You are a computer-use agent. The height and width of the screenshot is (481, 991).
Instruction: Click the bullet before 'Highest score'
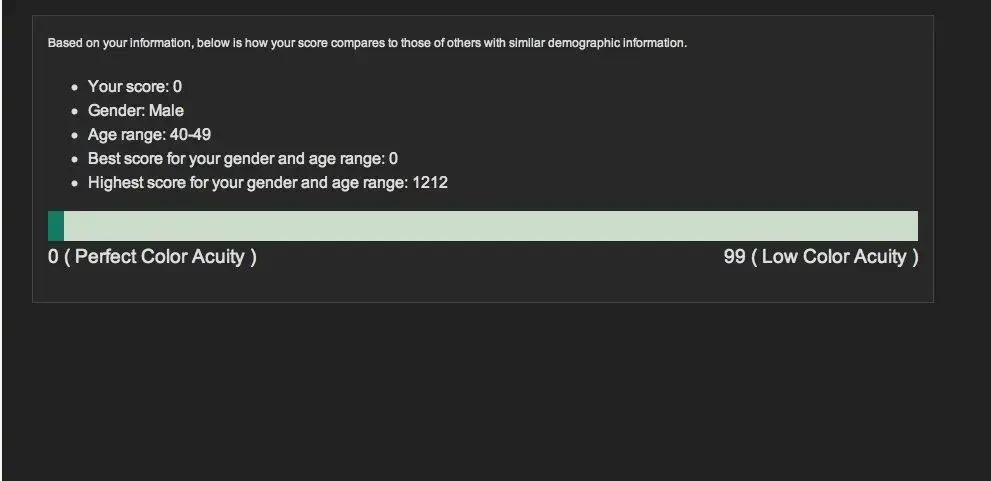(x=75, y=183)
